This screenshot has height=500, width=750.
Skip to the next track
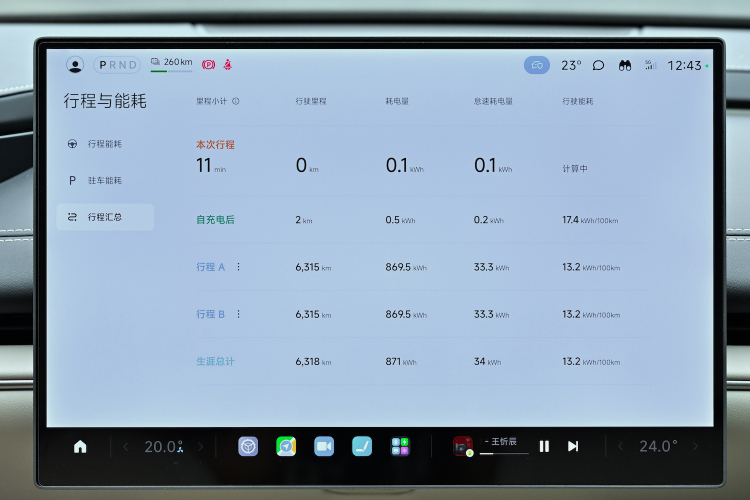tap(573, 446)
